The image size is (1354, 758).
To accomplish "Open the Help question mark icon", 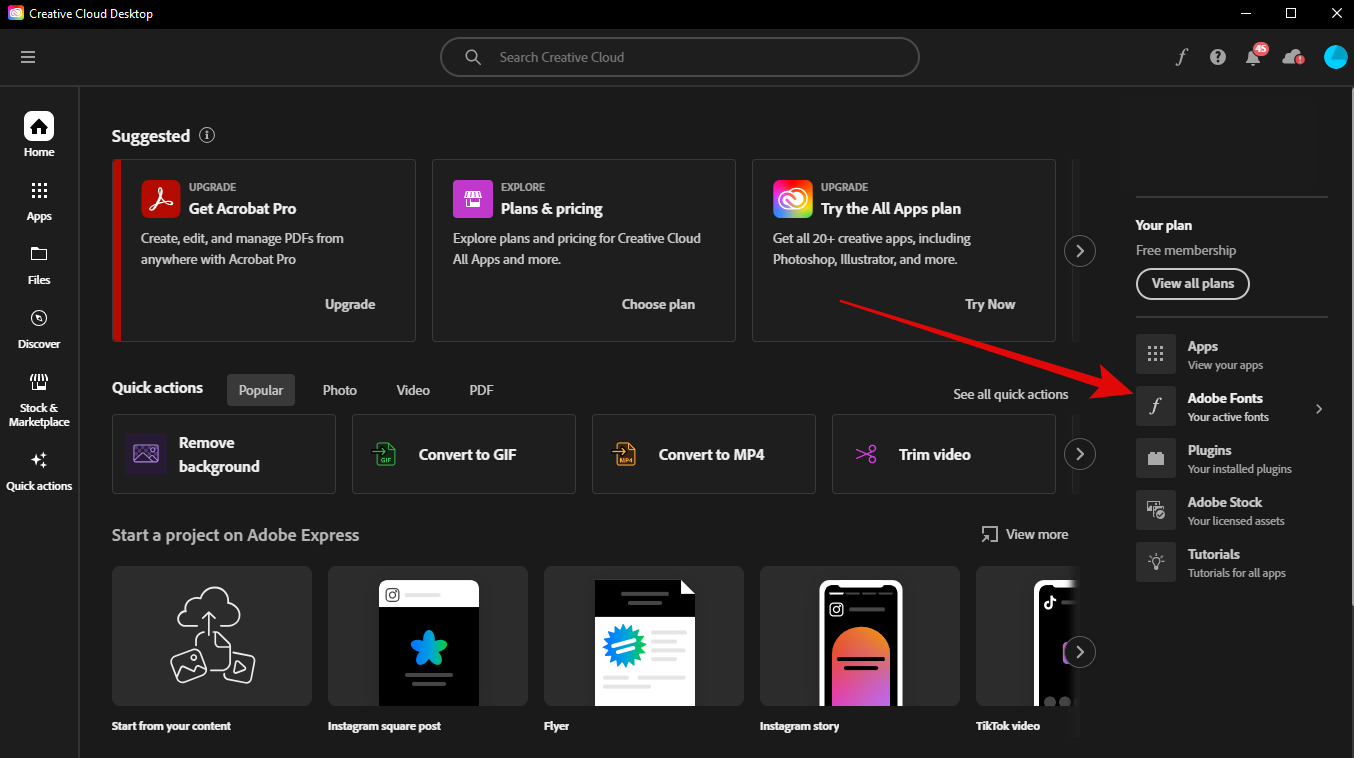I will coord(1217,57).
